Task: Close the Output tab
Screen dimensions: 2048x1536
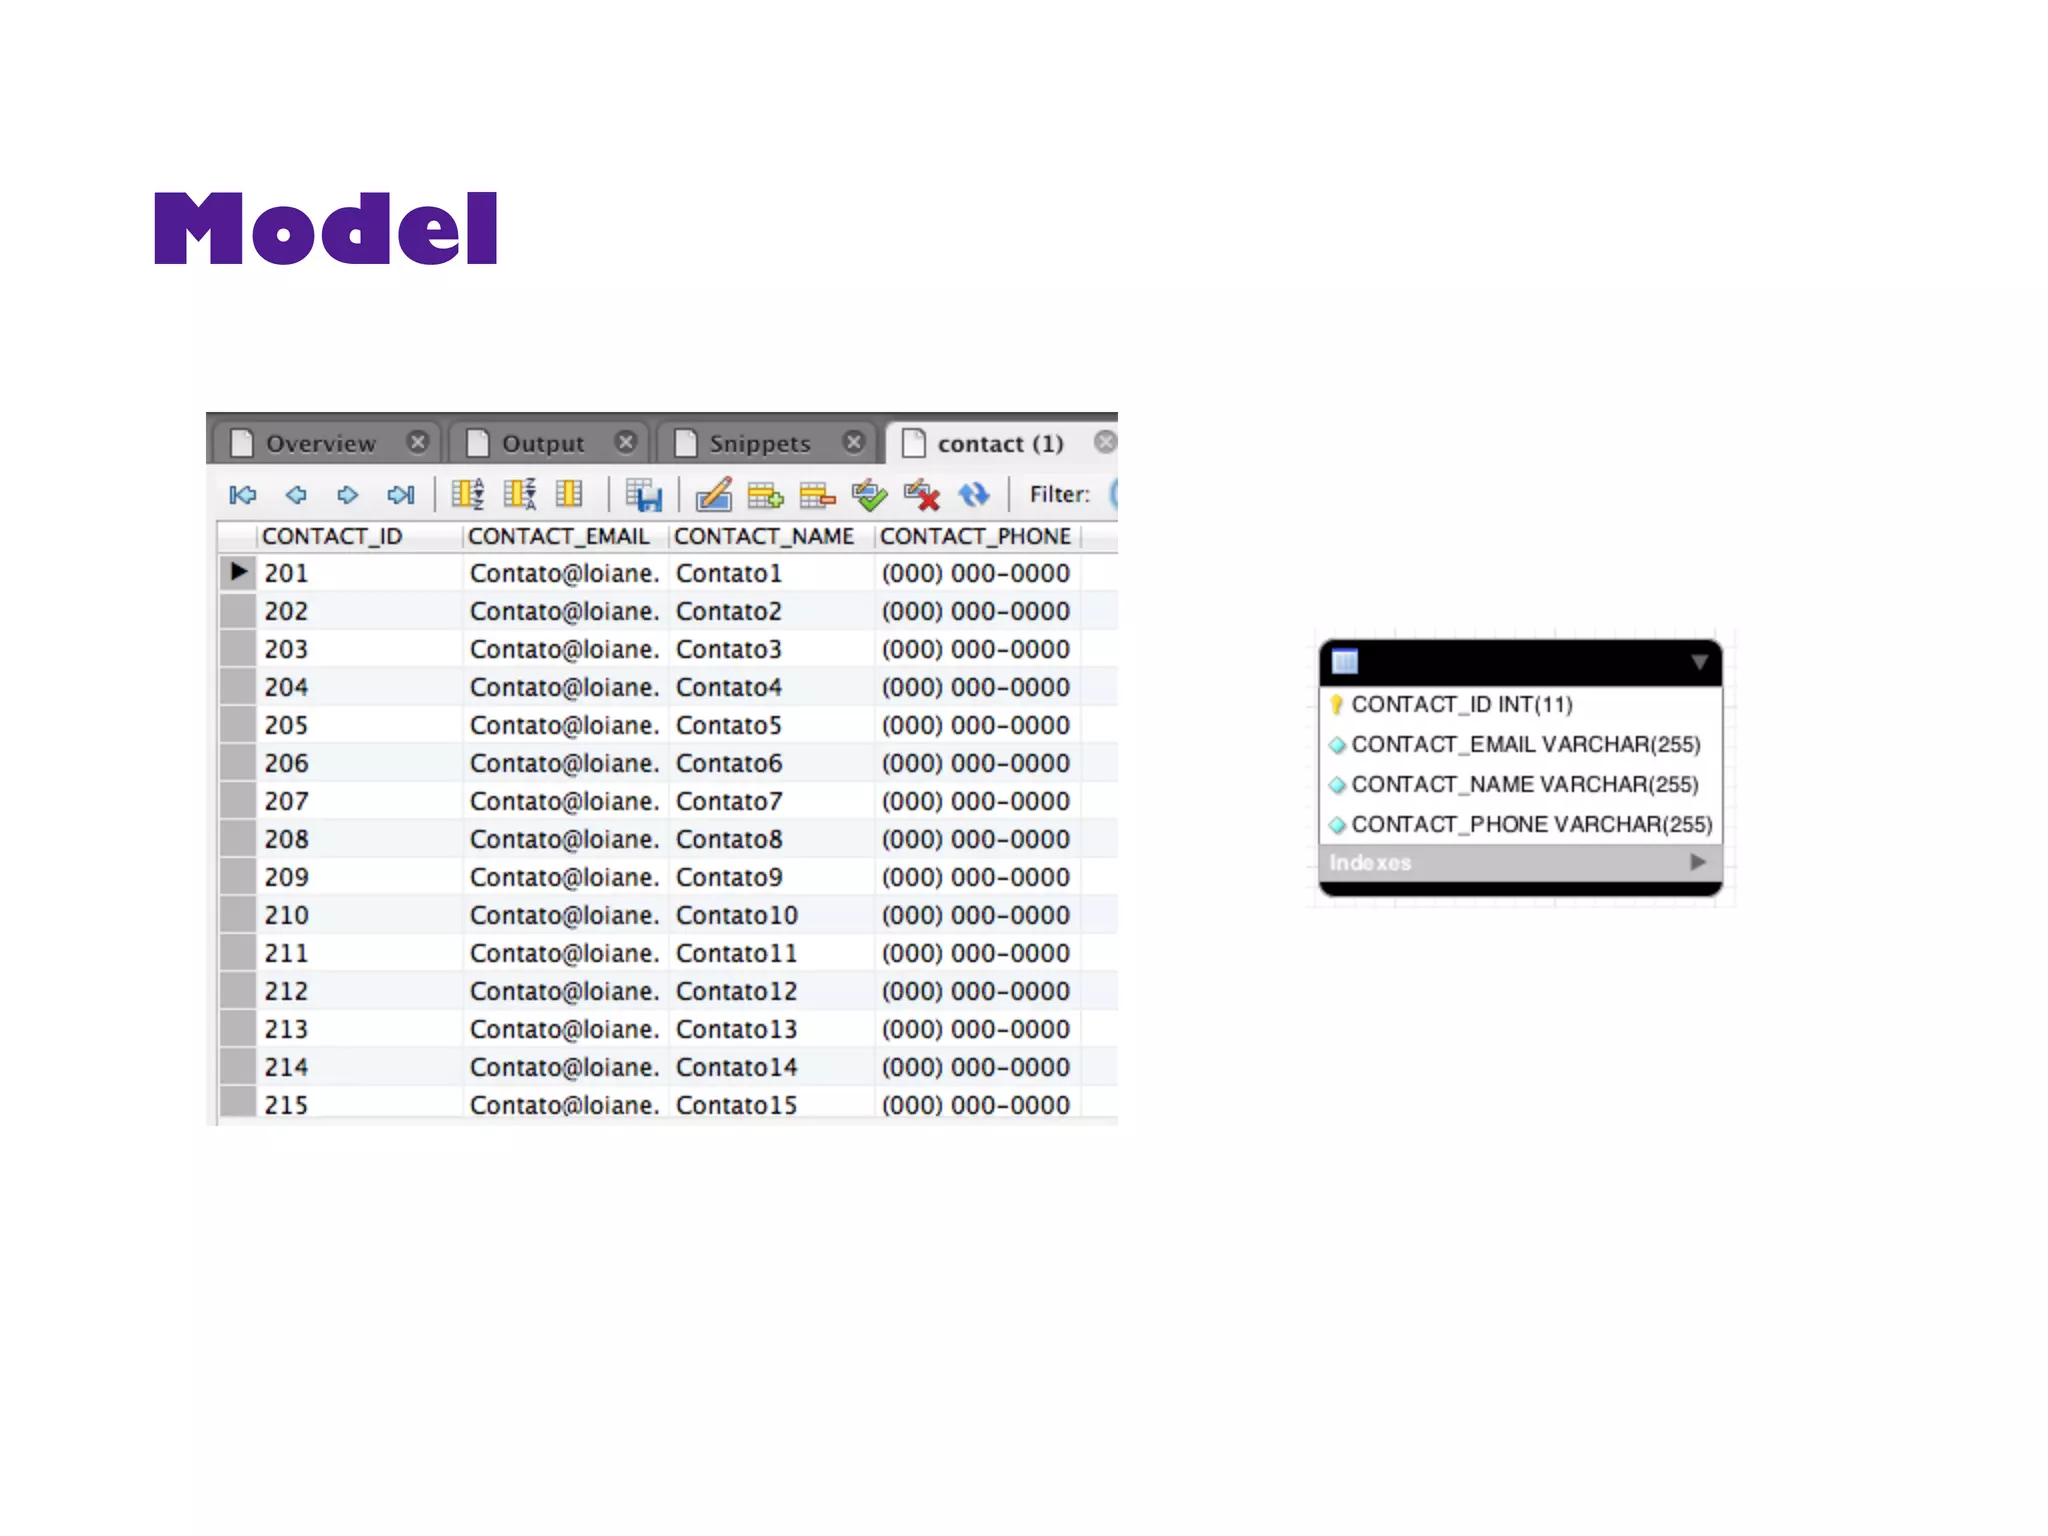Action: pyautogui.click(x=626, y=442)
